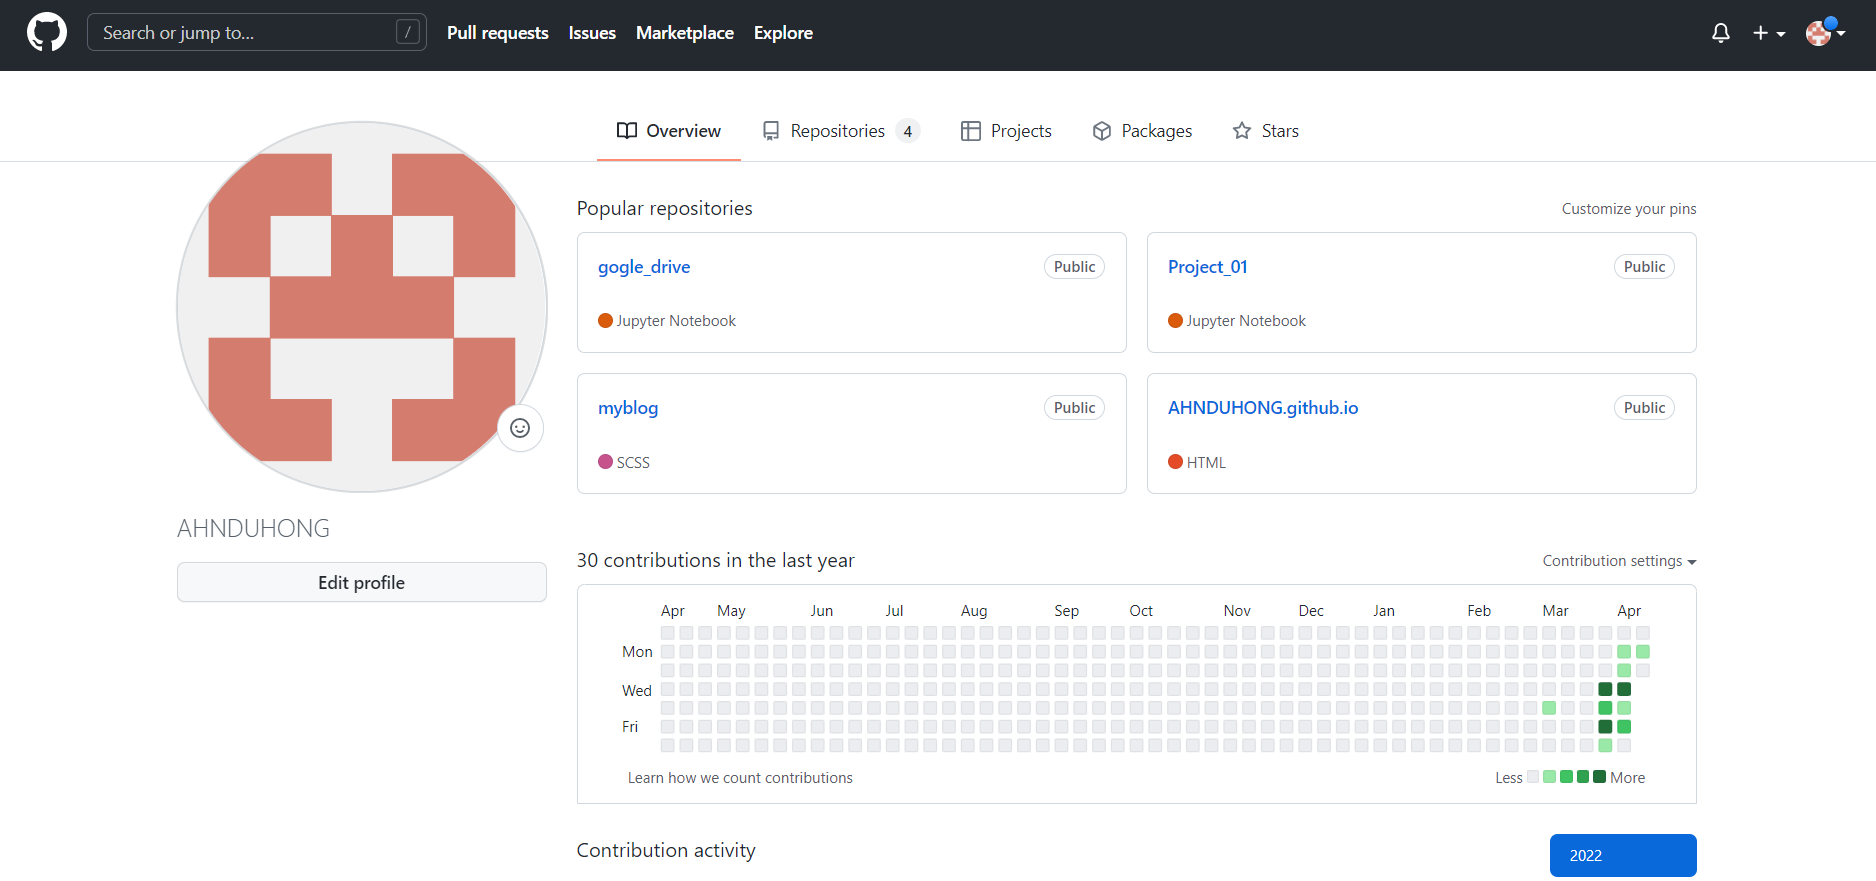The height and width of the screenshot is (881, 1876).
Task: Open the notifications bell
Action: coord(1720,33)
